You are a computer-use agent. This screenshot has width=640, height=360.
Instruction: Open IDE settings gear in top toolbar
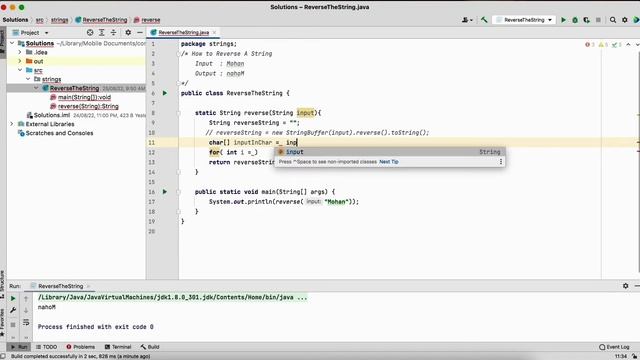[x=624, y=20]
